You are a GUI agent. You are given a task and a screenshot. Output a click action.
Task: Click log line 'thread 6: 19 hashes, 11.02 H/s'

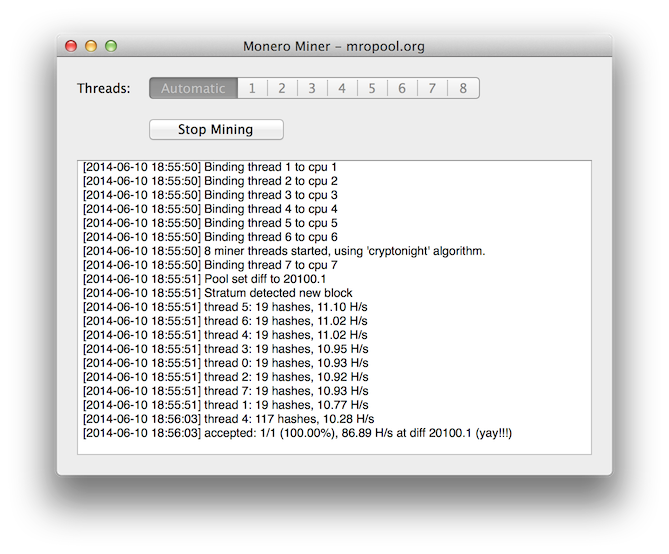tap(225, 321)
